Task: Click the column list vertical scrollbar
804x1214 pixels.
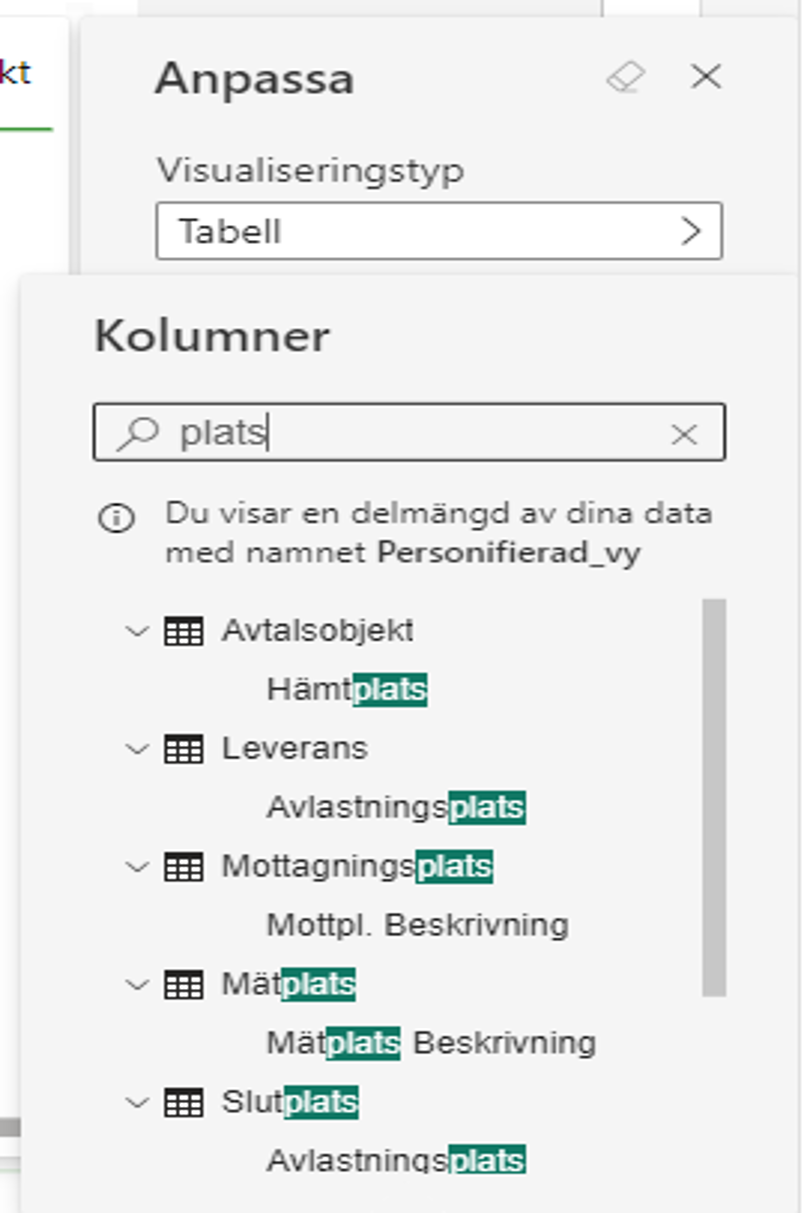Action: [714, 797]
